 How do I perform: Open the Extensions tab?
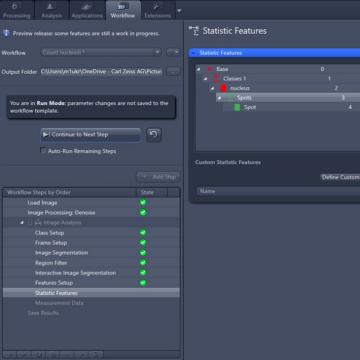158,10
